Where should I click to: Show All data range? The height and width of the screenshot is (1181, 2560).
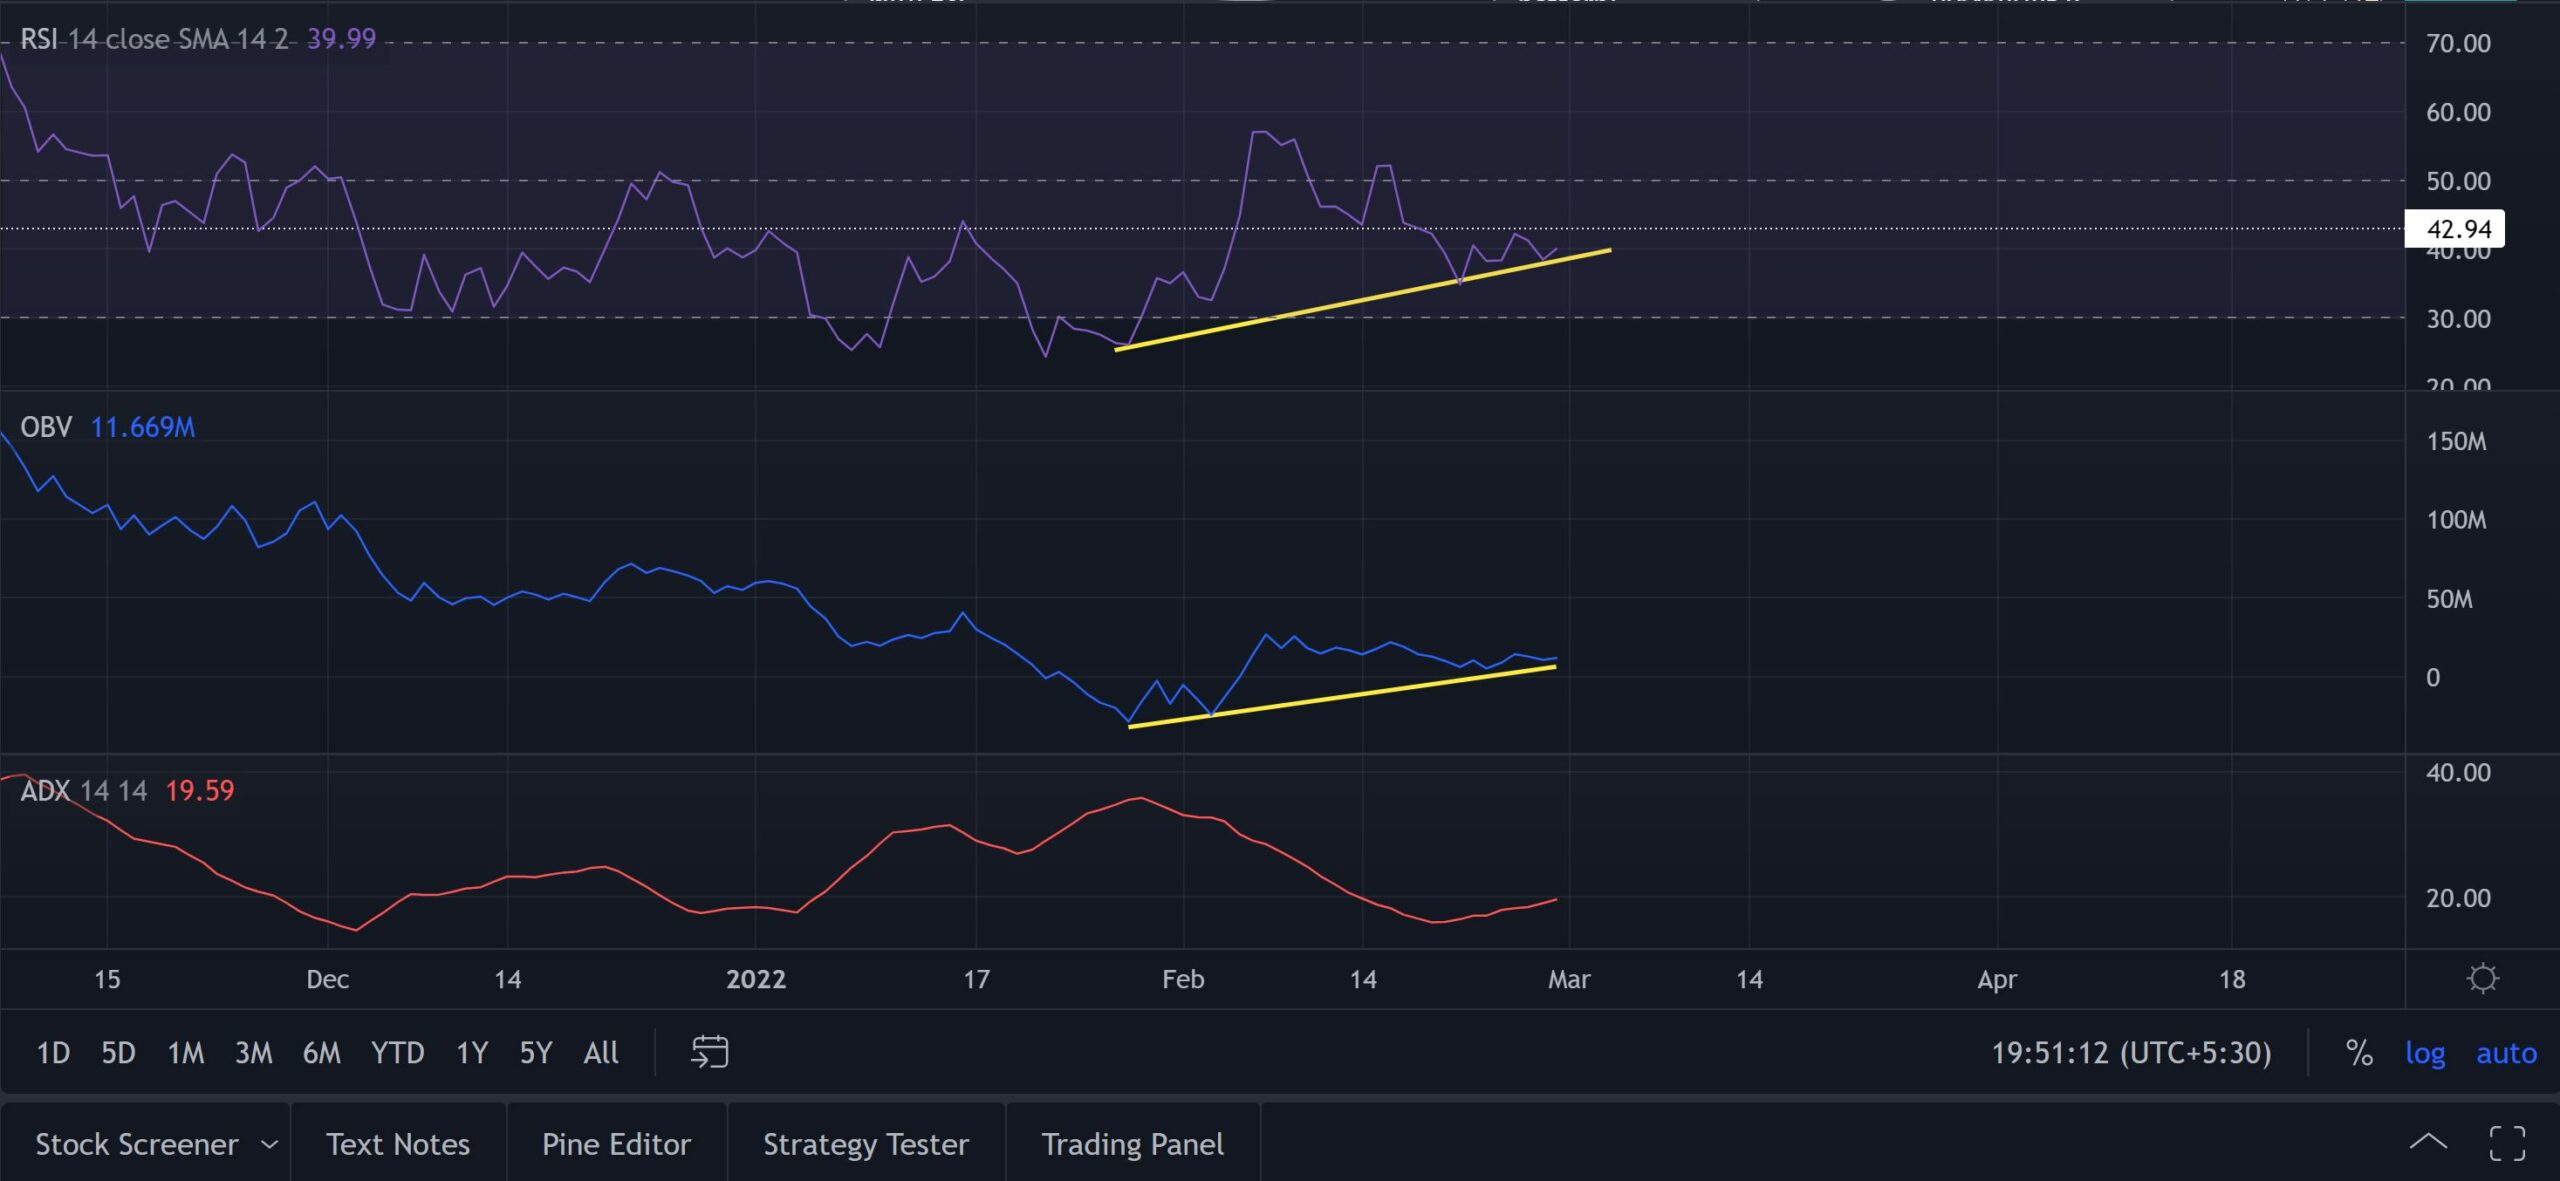pyautogui.click(x=600, y=1052)
